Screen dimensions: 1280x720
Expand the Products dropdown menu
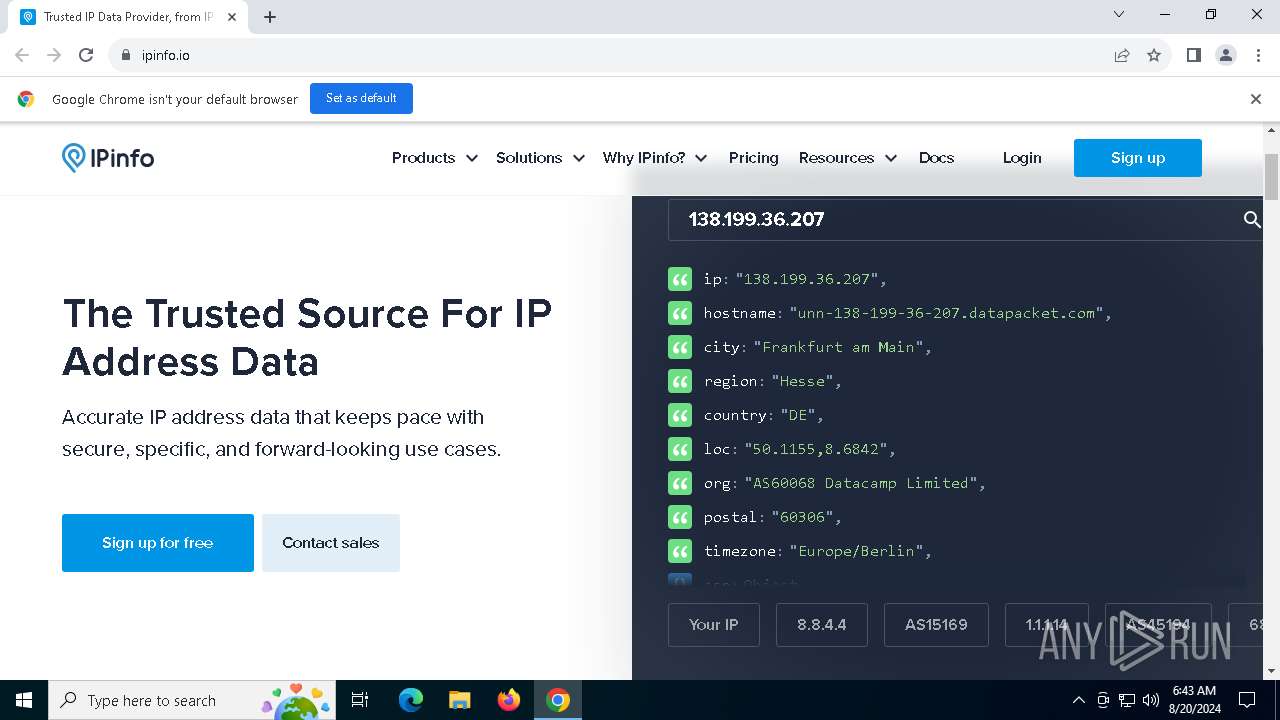pyautogui.click(x=435, y=158)
